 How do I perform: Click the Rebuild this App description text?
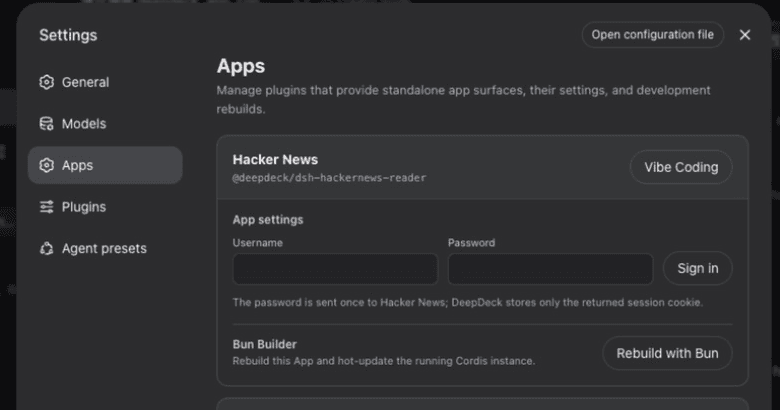pos(384,361)
